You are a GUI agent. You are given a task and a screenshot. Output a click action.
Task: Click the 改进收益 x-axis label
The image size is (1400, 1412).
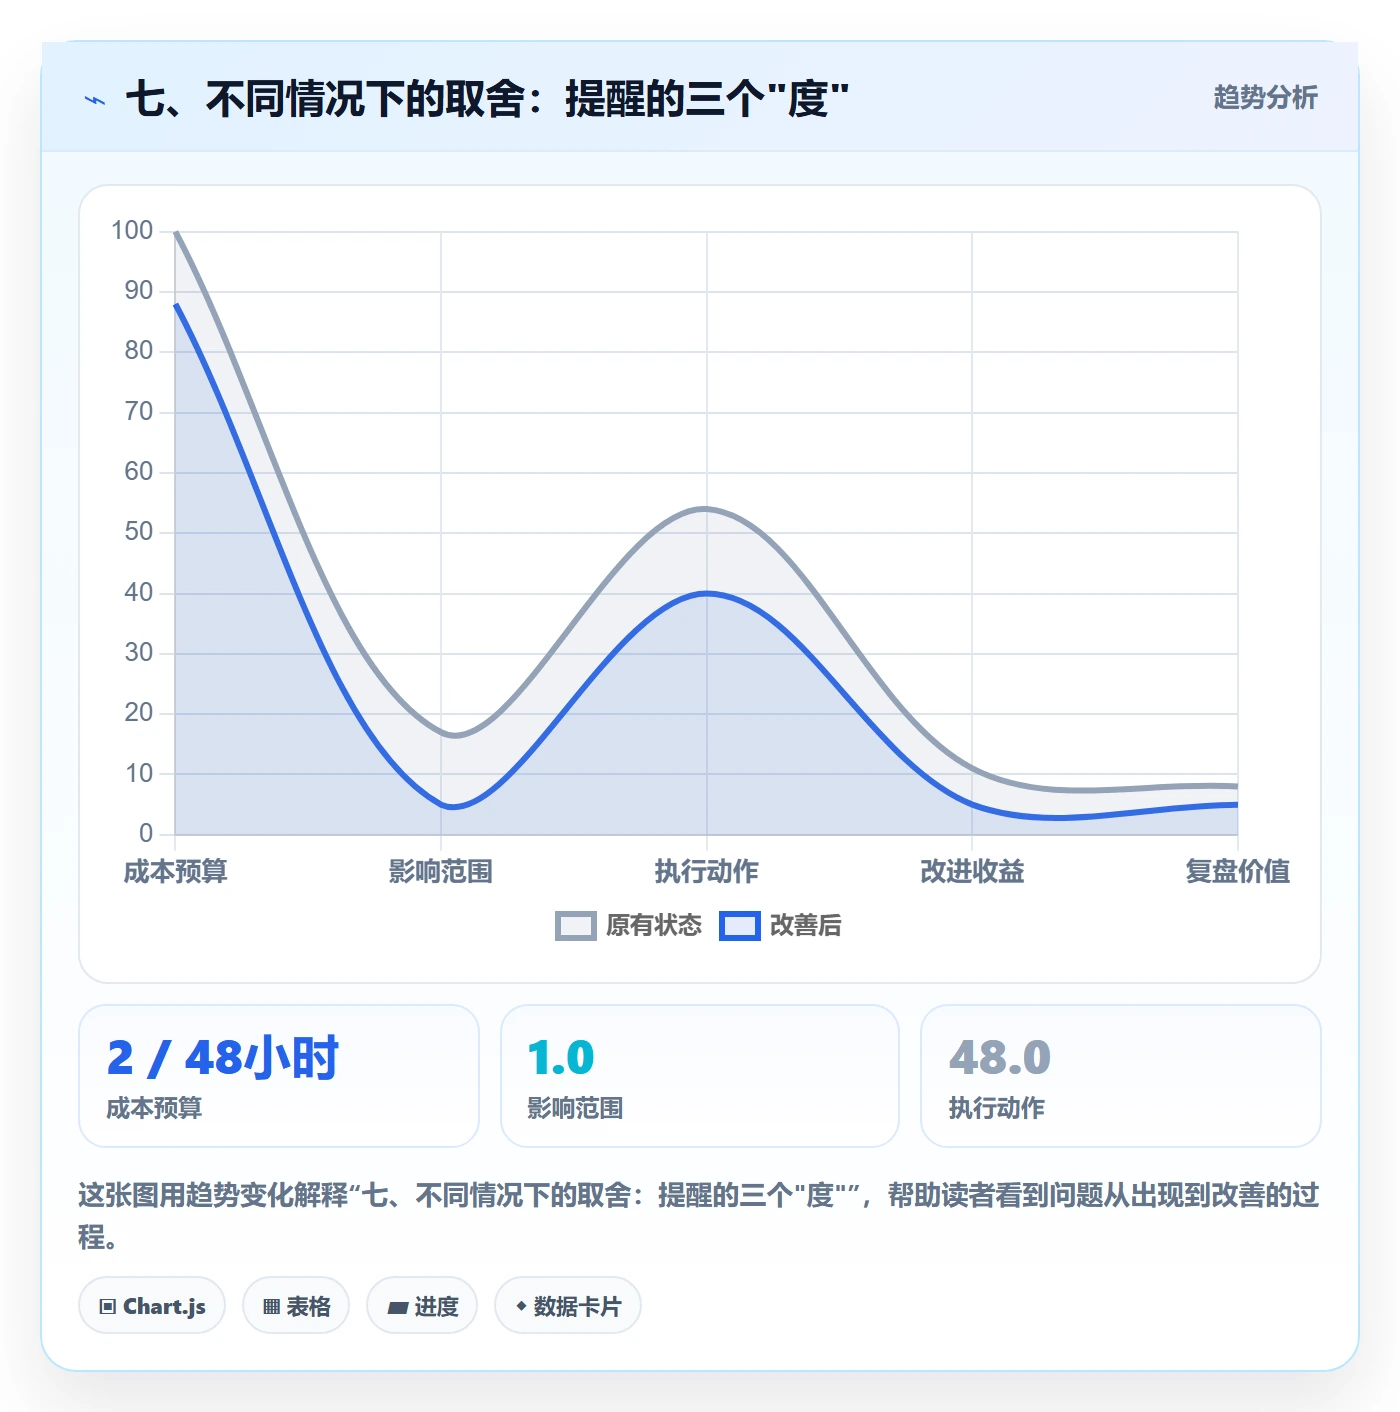tap(972, 872)
